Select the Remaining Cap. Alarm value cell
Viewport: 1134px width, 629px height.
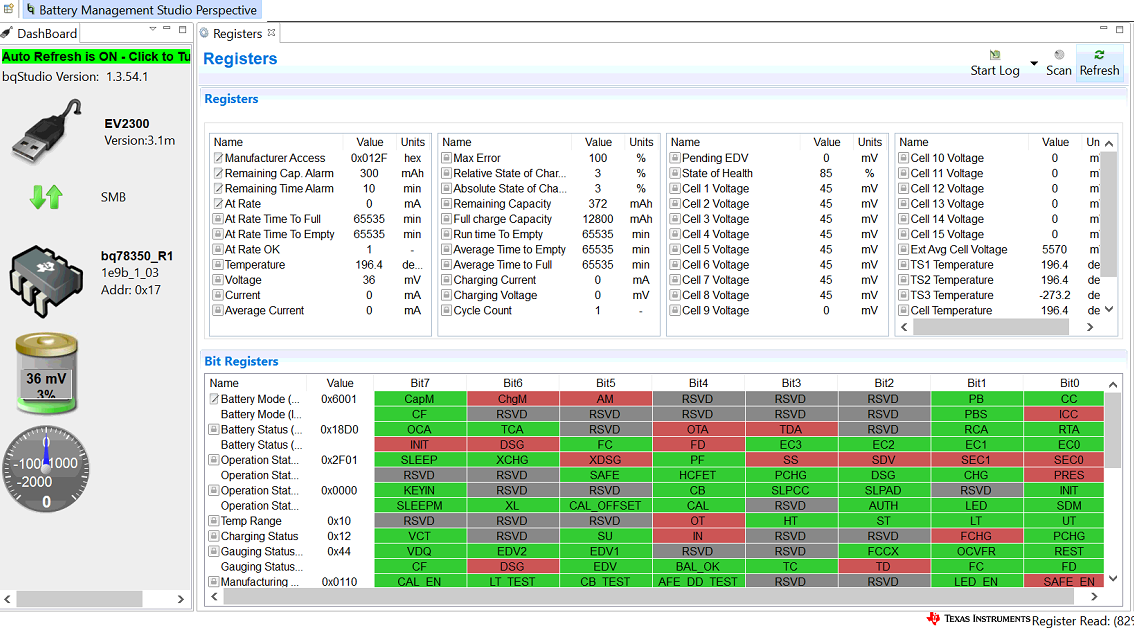click(x=368, y=173)
